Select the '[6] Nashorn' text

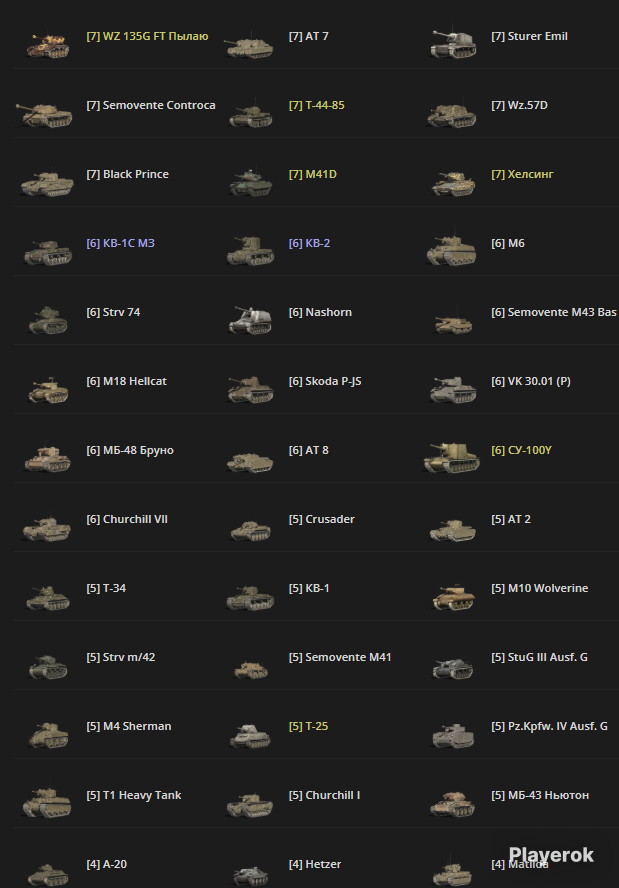click(320, 313)
